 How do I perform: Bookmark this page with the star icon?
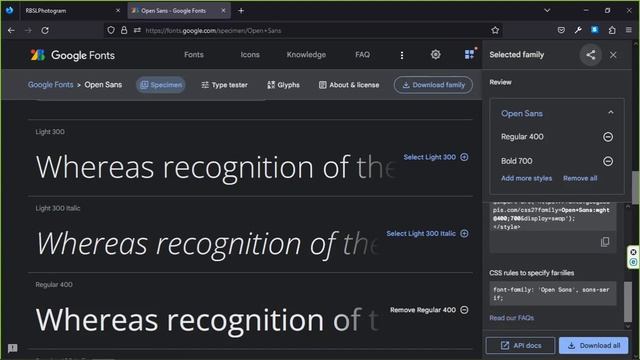pos(495,30)
